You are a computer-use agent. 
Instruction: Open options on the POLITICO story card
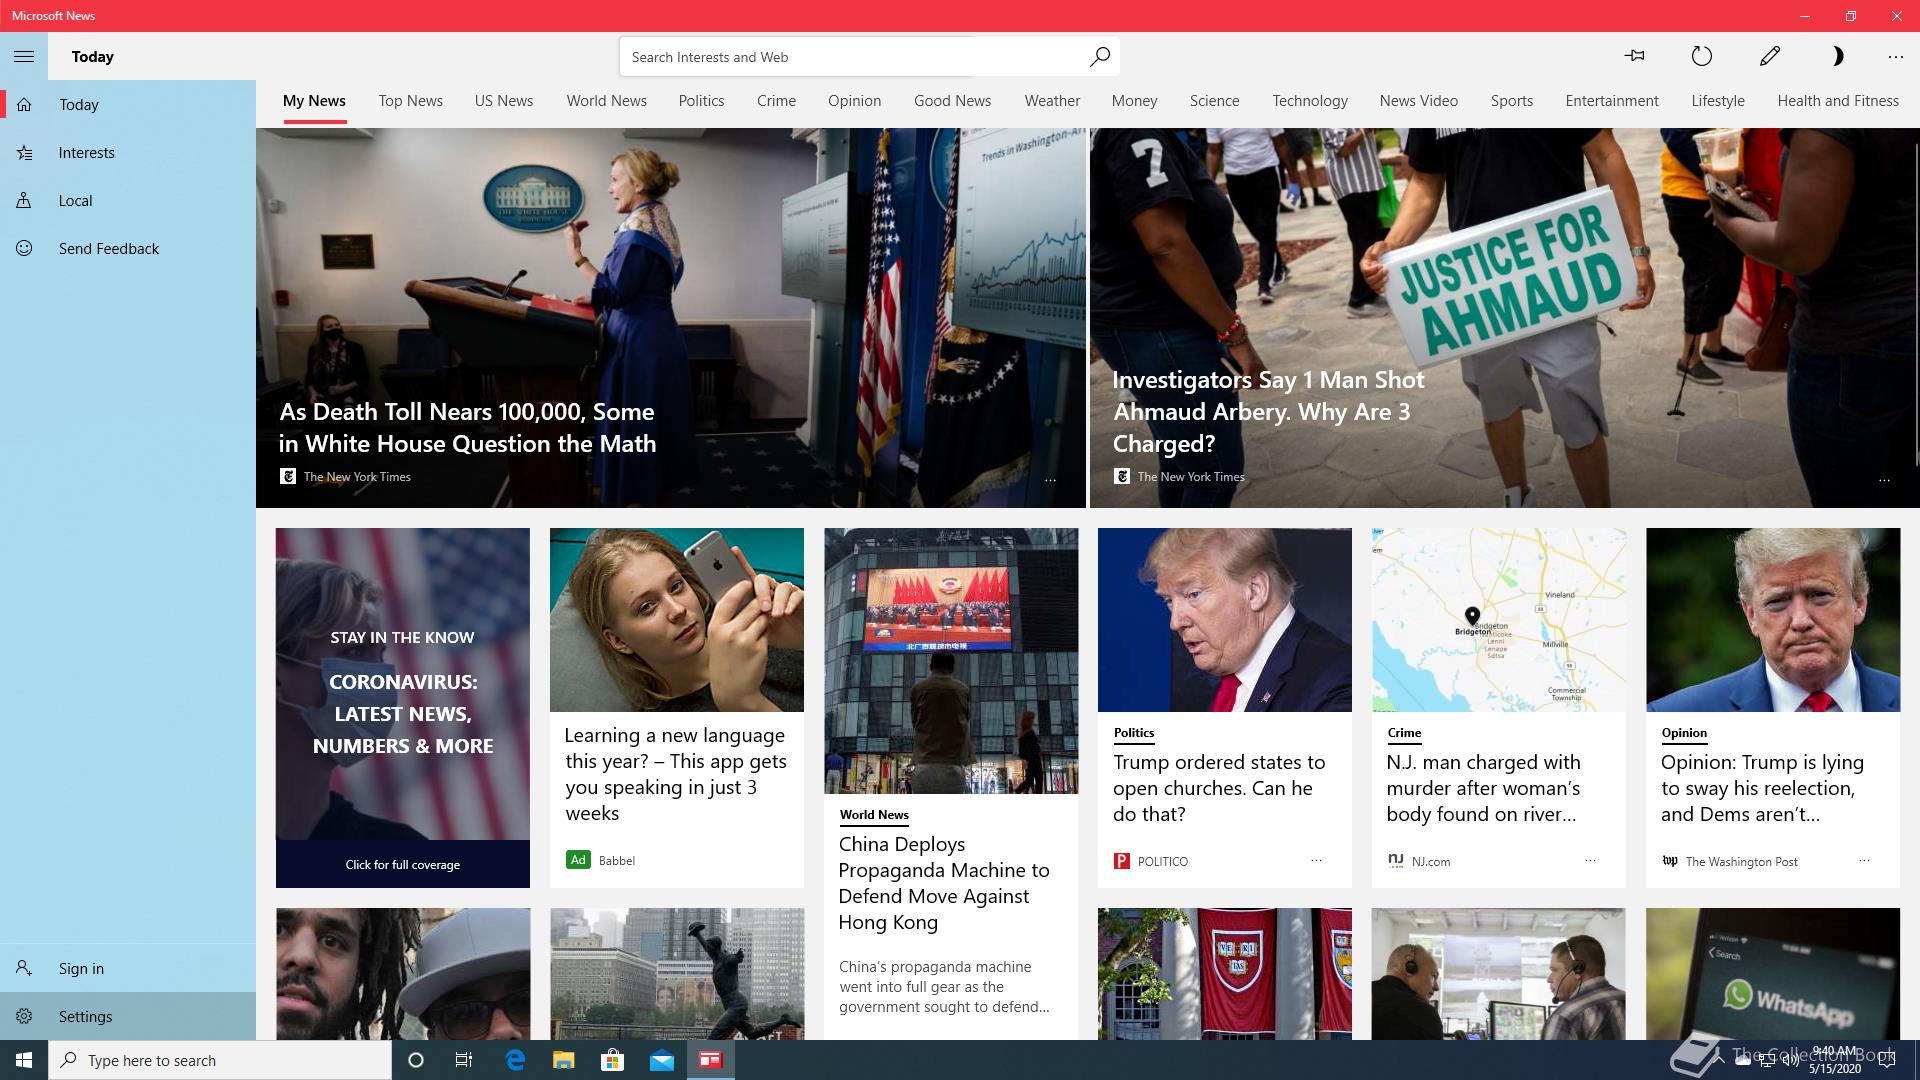click(x=1316, y=860)
